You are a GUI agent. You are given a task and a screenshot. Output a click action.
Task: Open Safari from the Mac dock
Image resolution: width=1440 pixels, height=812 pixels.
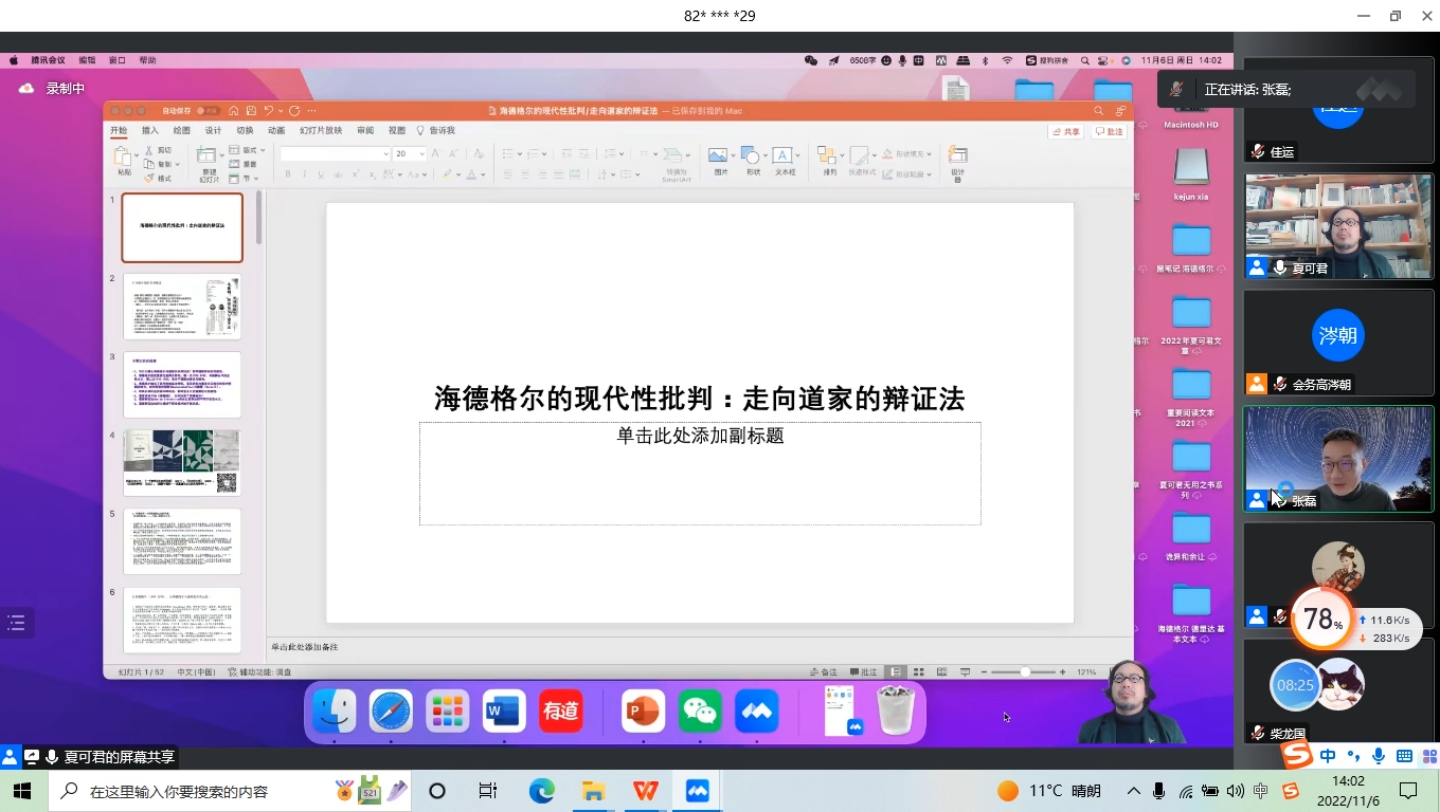(391, 711)
